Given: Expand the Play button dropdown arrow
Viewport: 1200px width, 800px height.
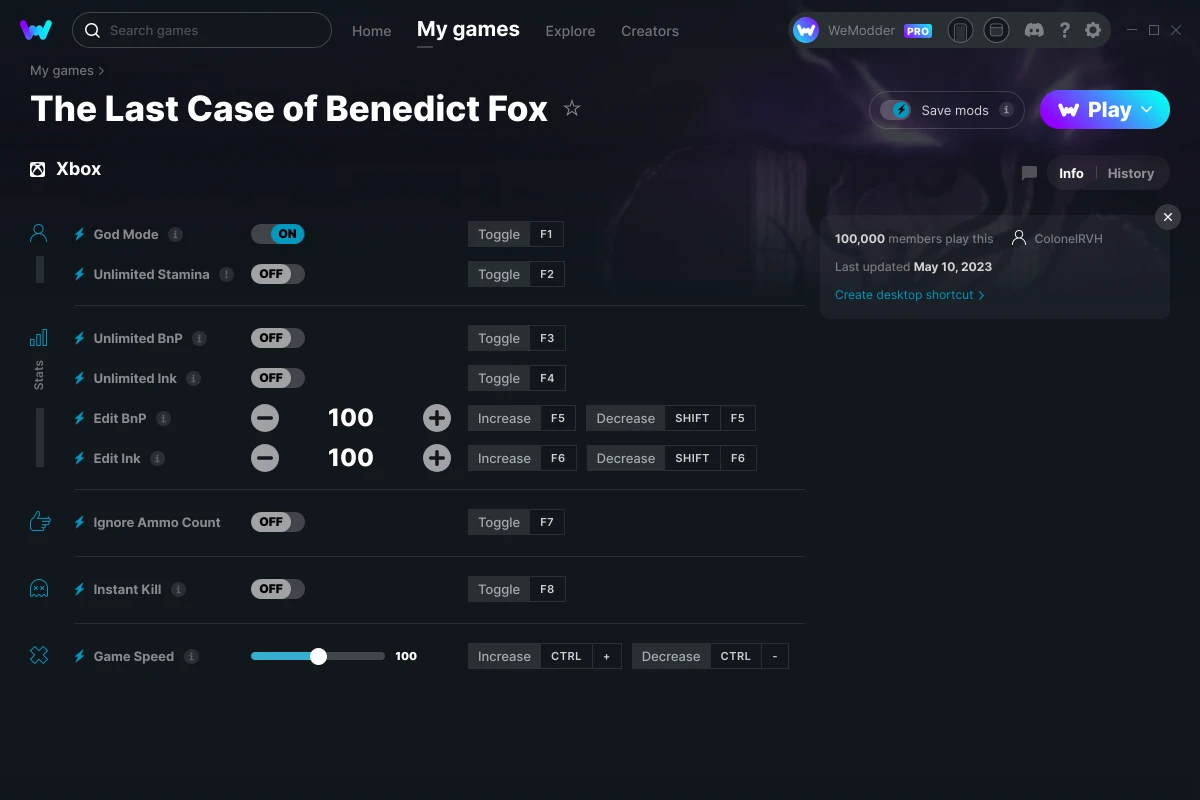Looking at the screenshot, I should click(x=1147, y=110).
